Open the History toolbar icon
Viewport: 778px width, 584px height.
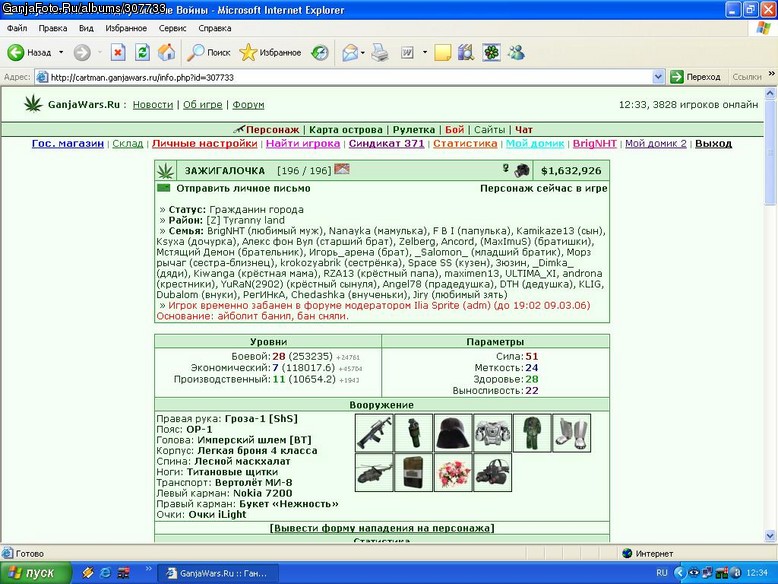click(x=320, y=53)
